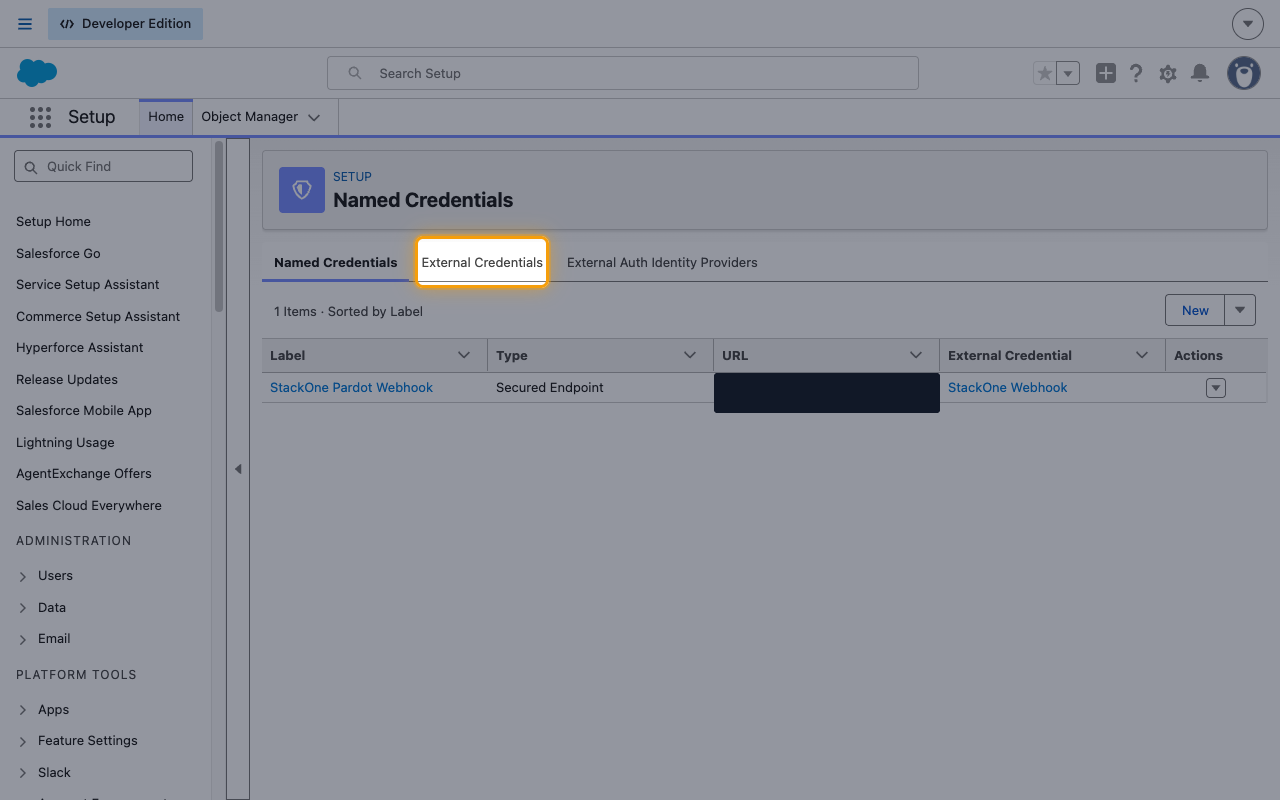Expand the Apps tree node

(23, 710)
